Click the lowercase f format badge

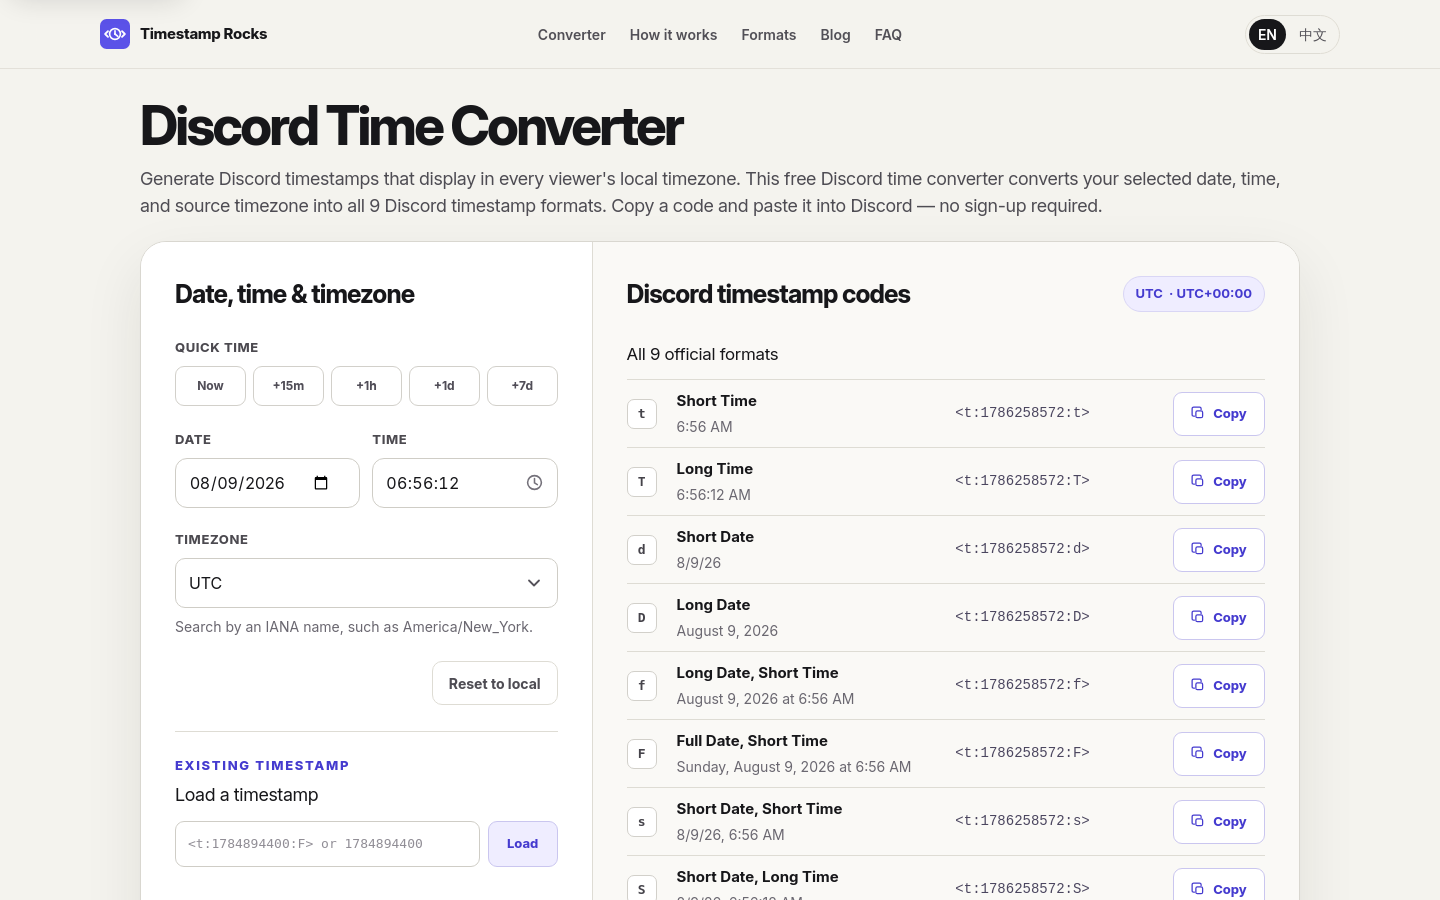[642, 686]
